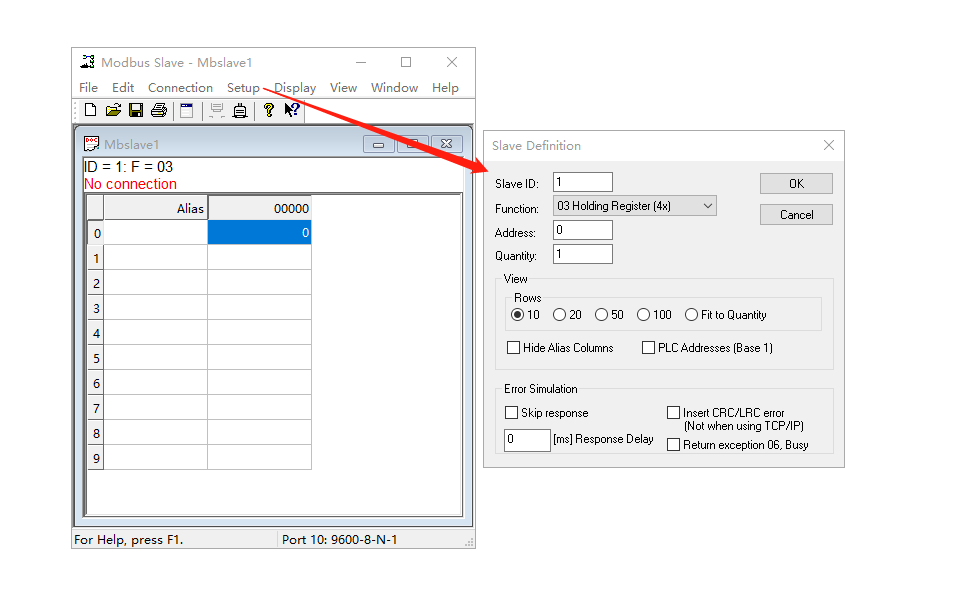Open the Function dropdown list

[x=635, y=206]
